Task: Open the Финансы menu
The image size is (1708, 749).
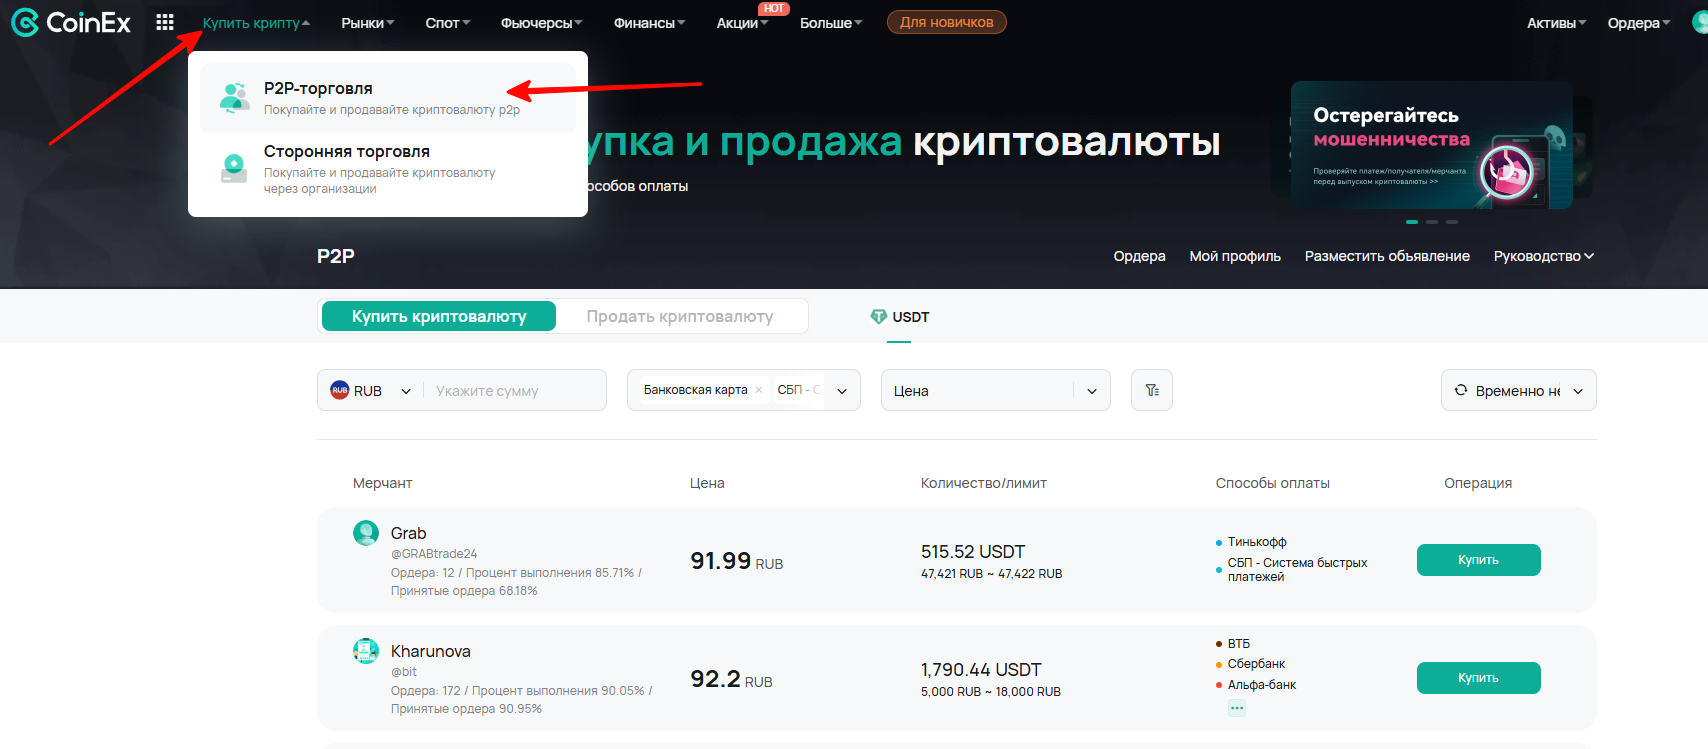Action: [x=650, y=23]
